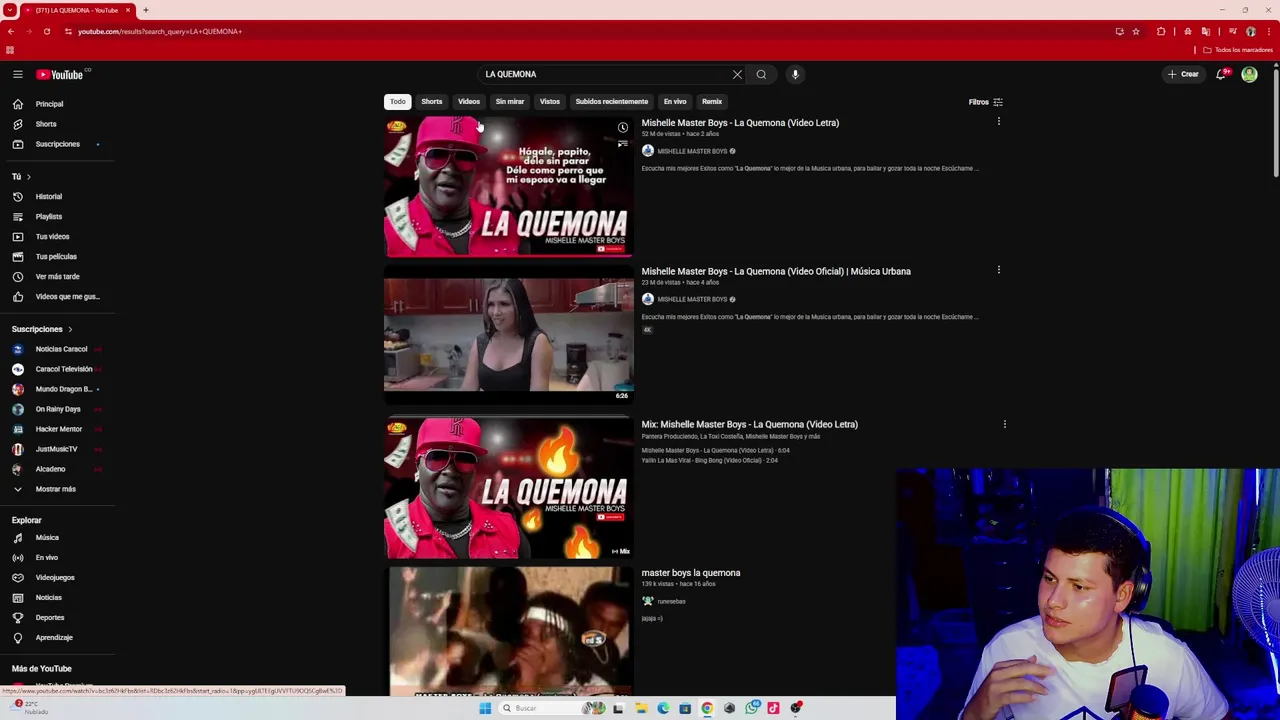
Task: Open Noticias under Explorar
Action: click(58, 597)
